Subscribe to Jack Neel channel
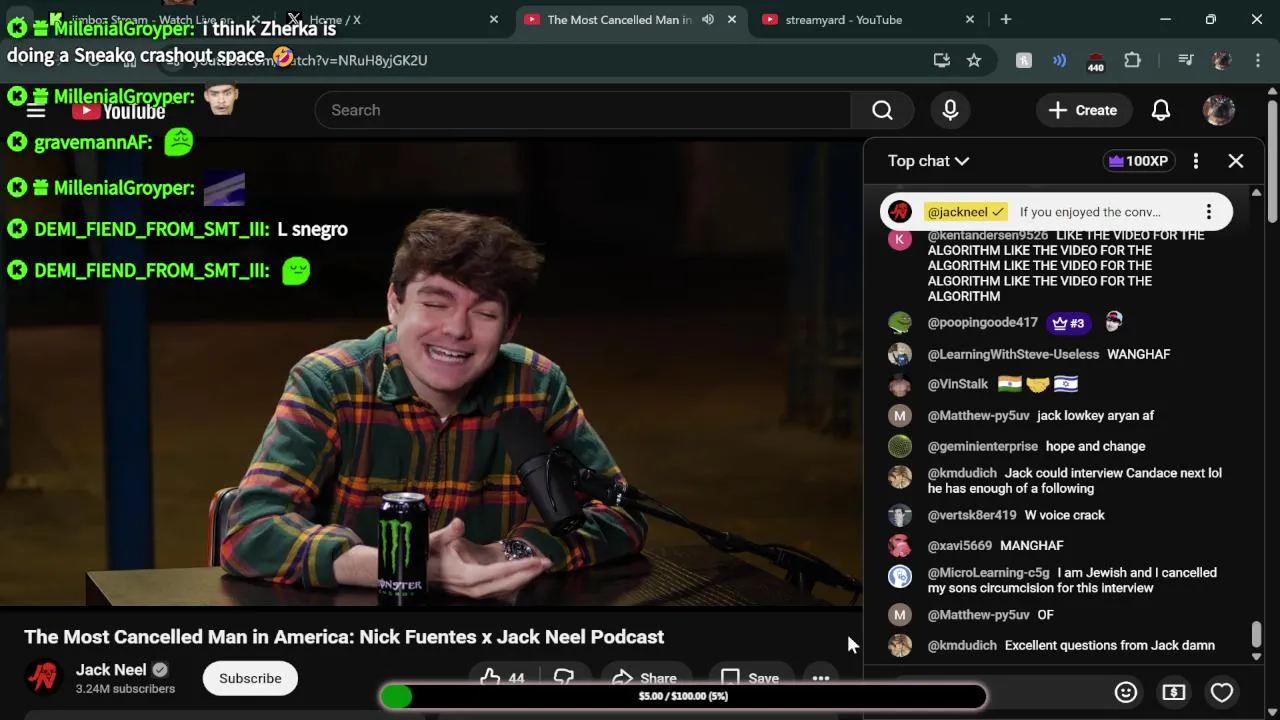Viewport: 1280px width, 720px height. click(x=250, y=678)
